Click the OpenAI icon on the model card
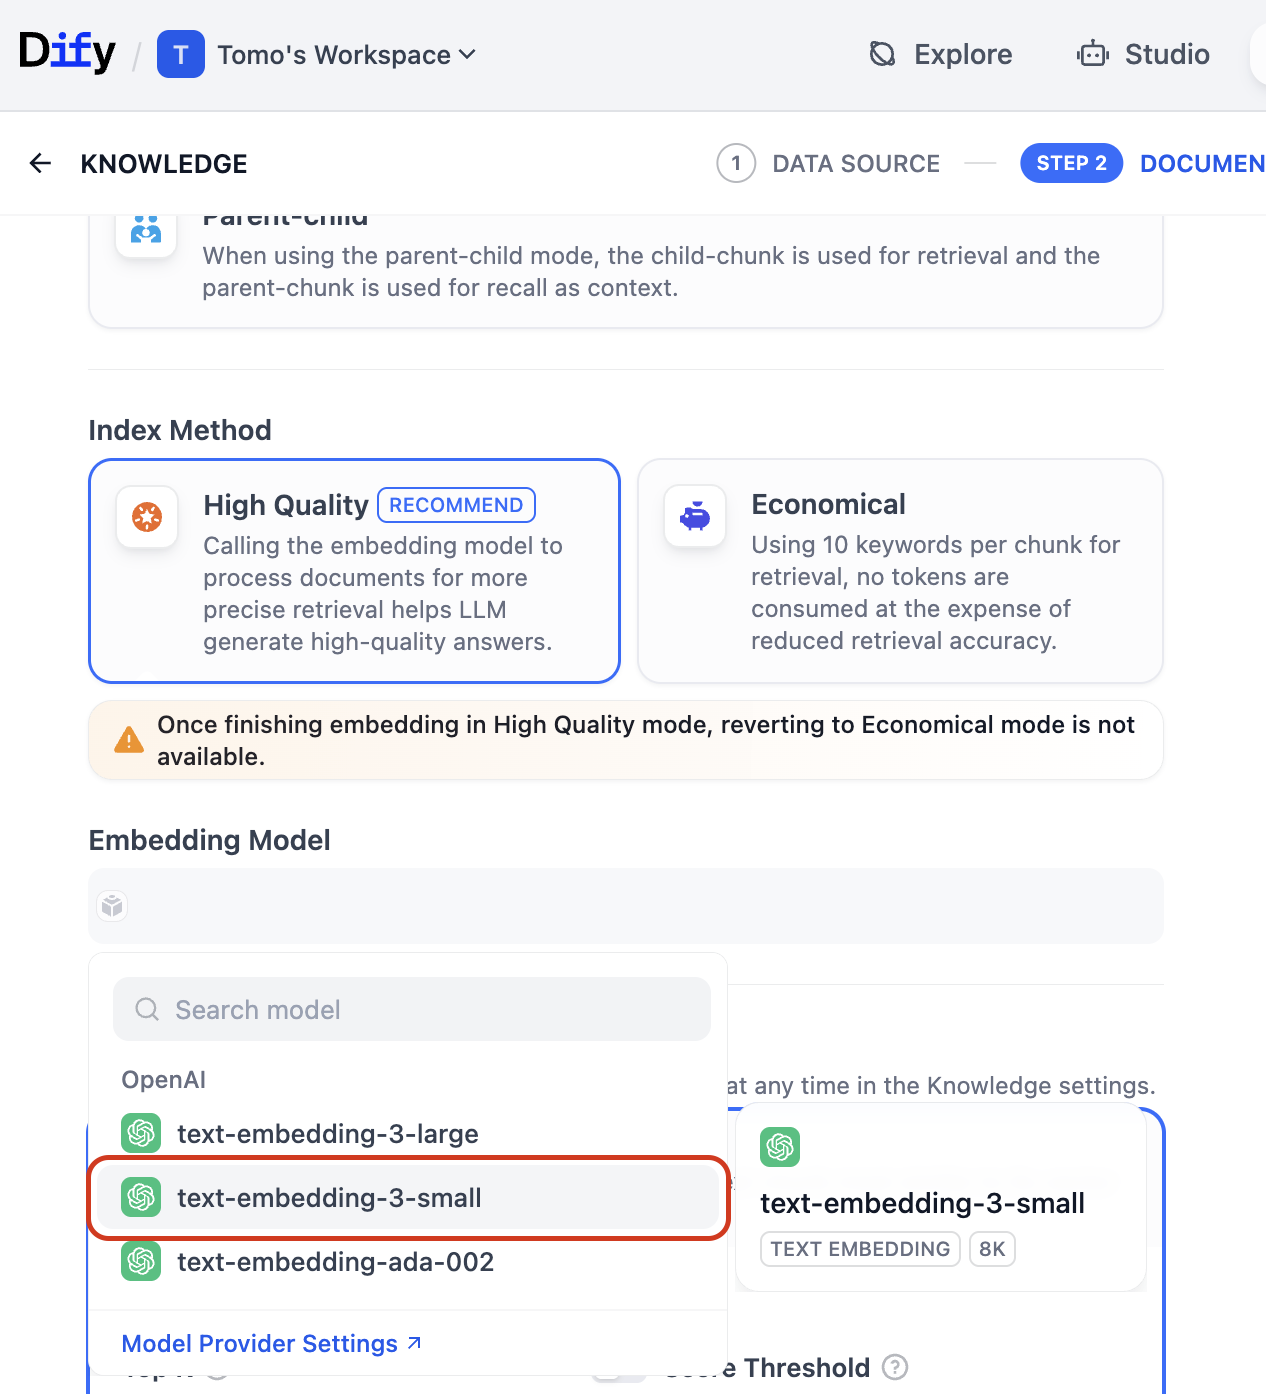This screenshot has height=1394, width=1266. 780,1147
